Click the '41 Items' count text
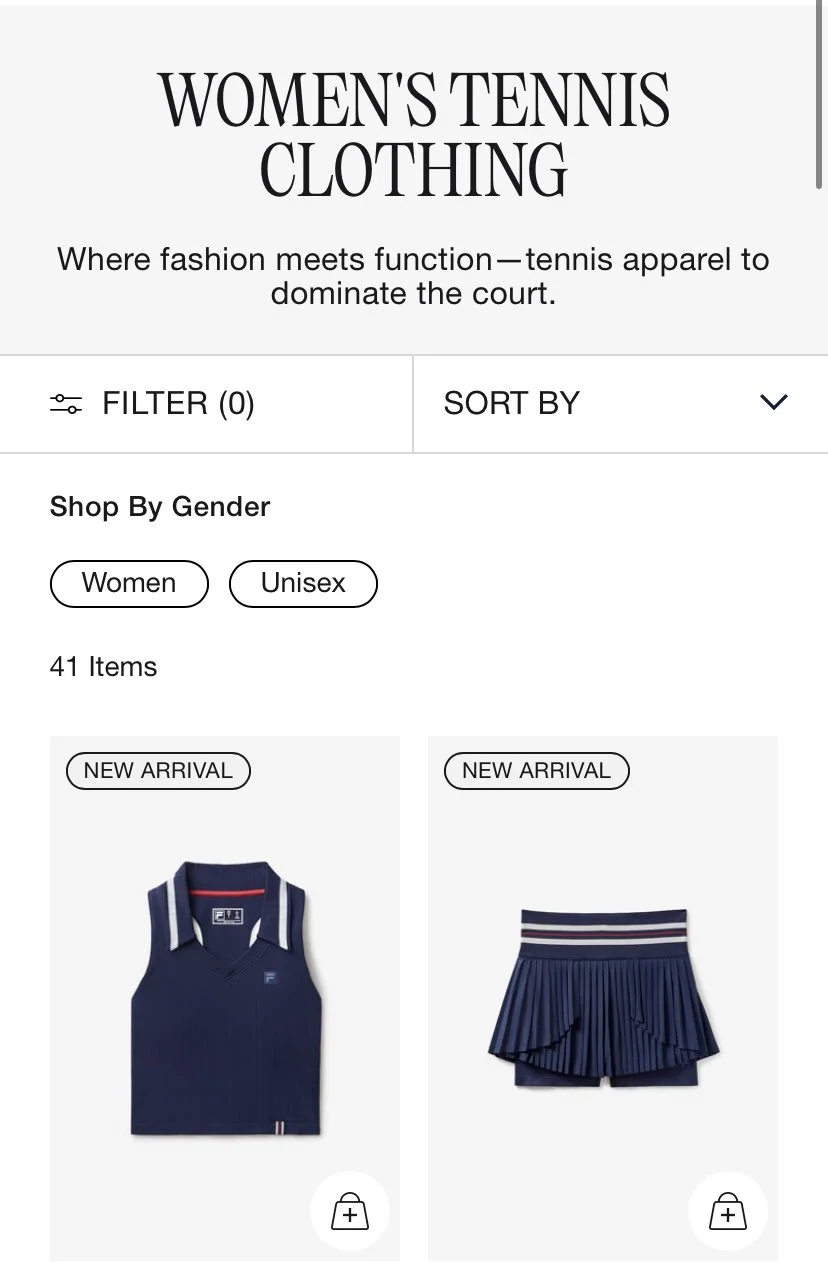Viewport: 828px width, 1263px height. point(103,667)
